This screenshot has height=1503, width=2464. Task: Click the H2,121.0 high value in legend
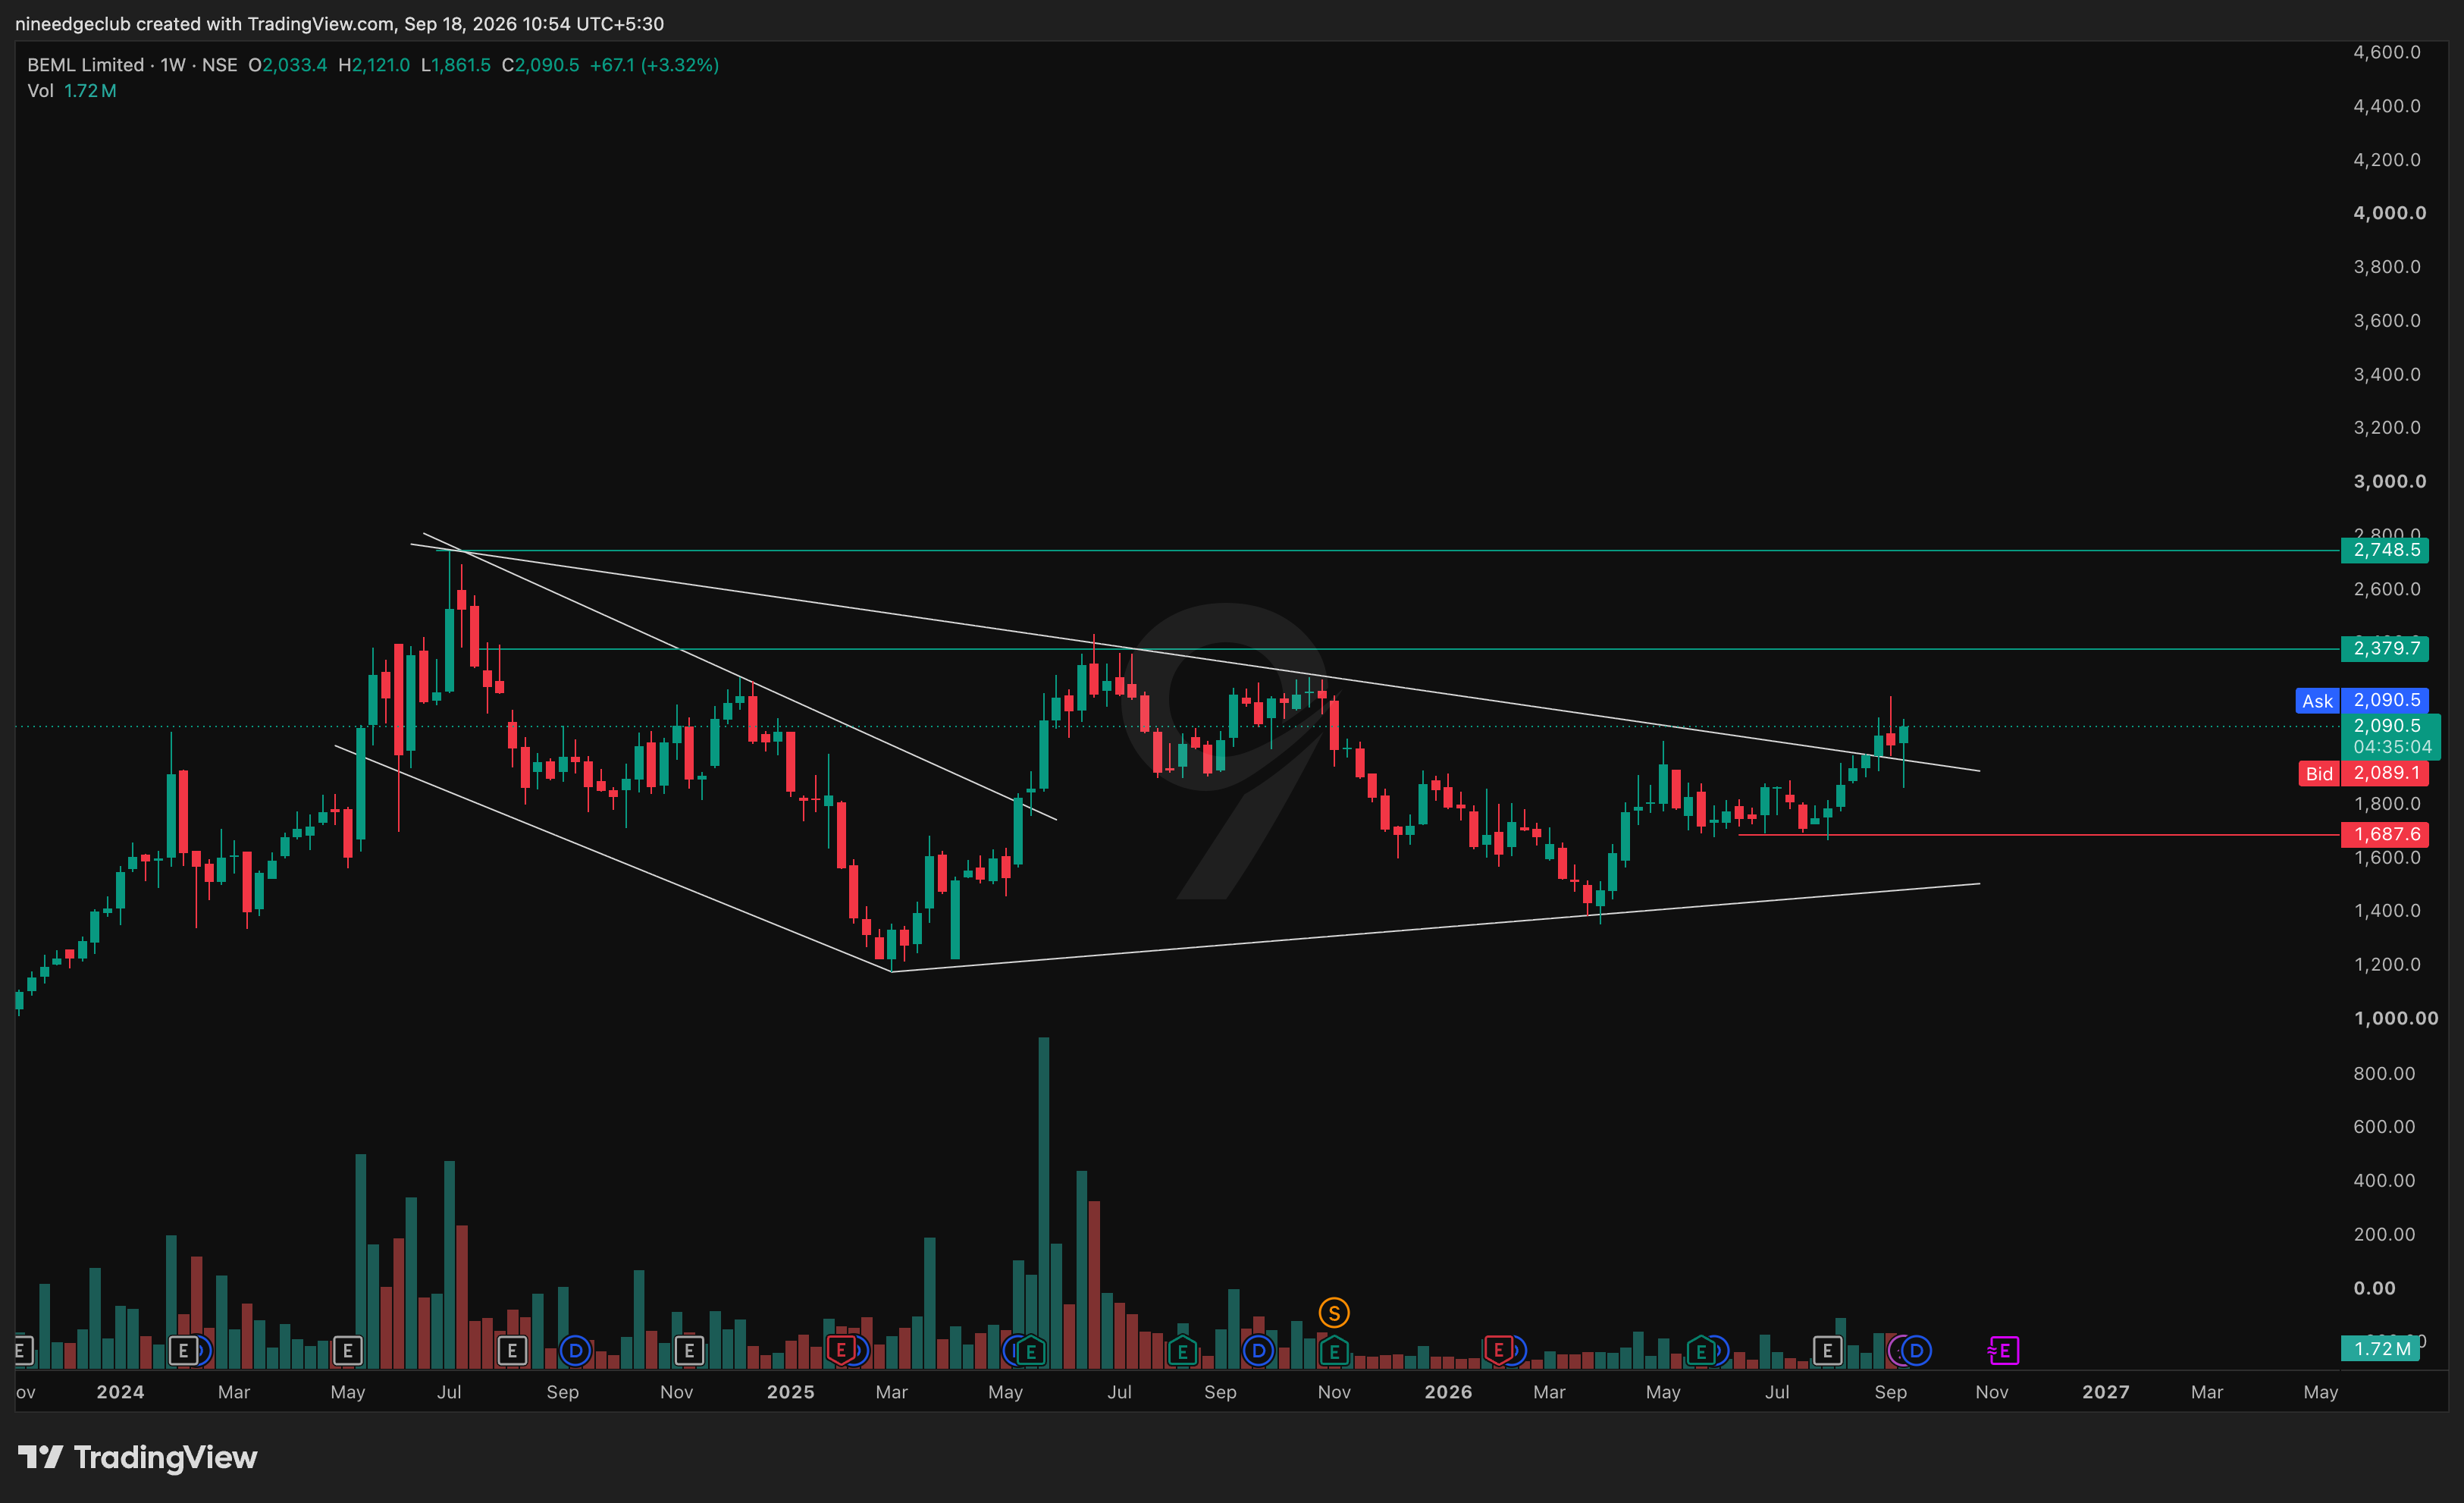tap(374, 65)
